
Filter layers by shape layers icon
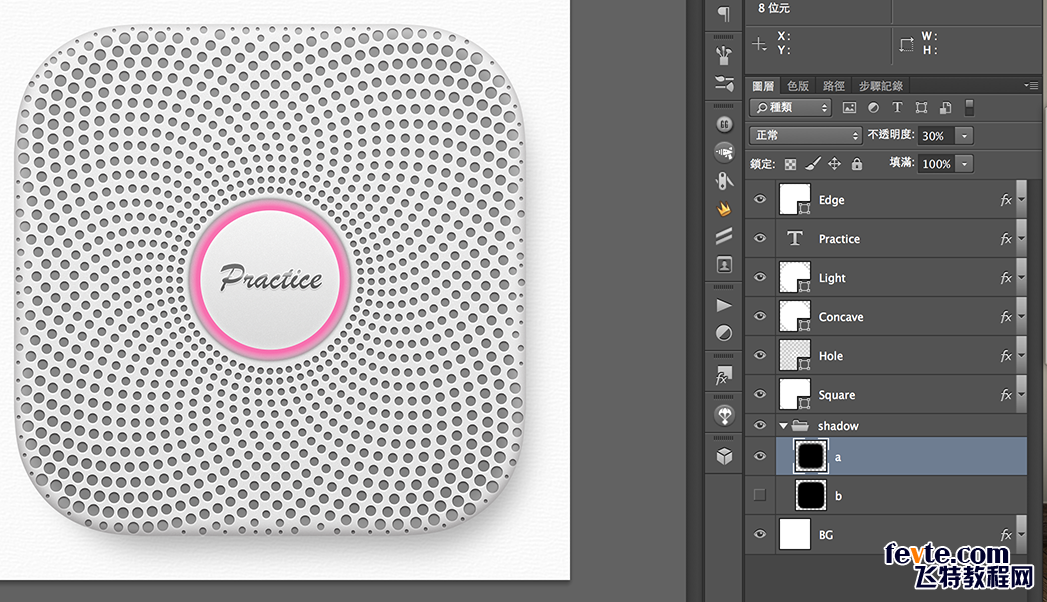[921, 107]
